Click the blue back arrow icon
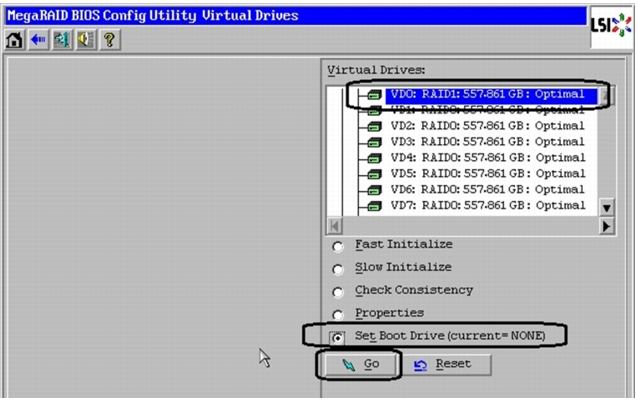Viewport: 638px width, 411px height. point(38,40)
